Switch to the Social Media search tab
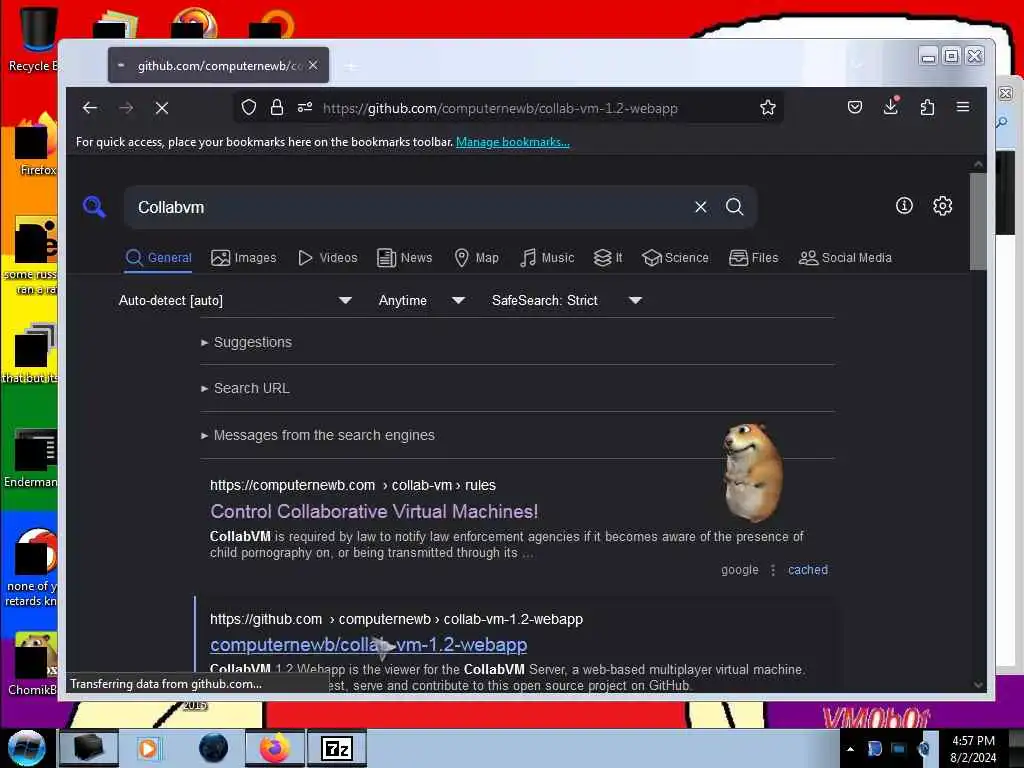This screenshot has height=768, width=1024. 845,258
